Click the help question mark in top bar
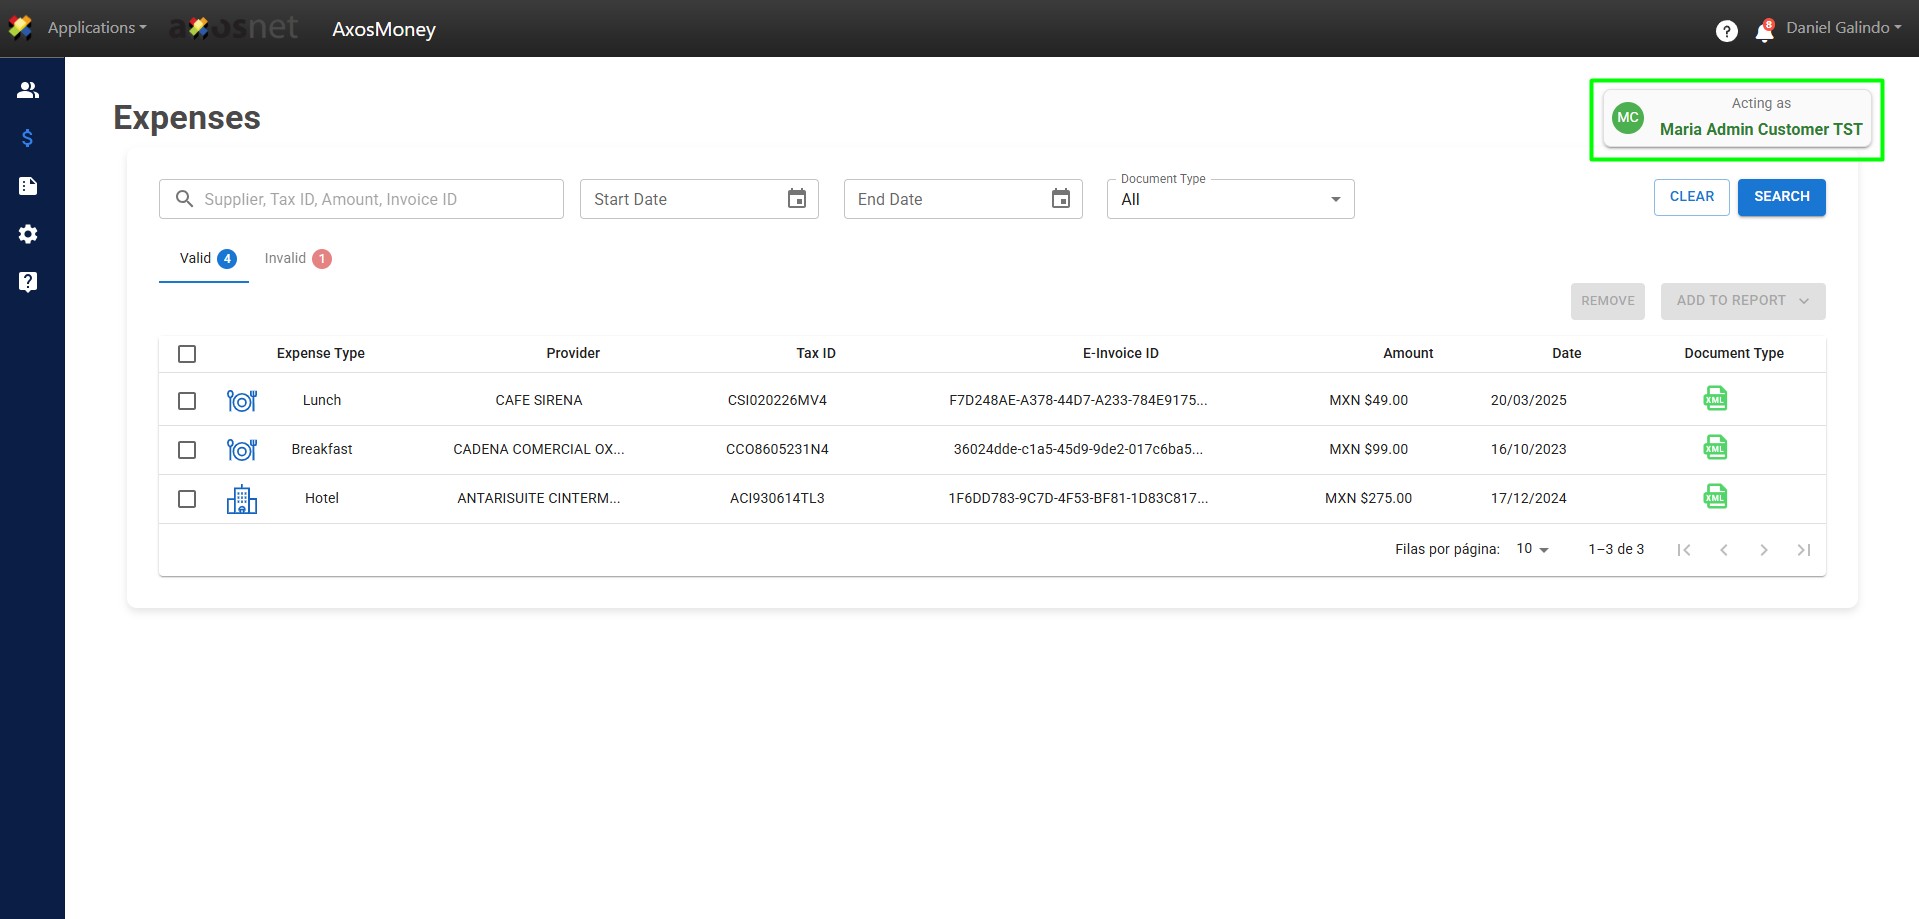 [1726, 31]
